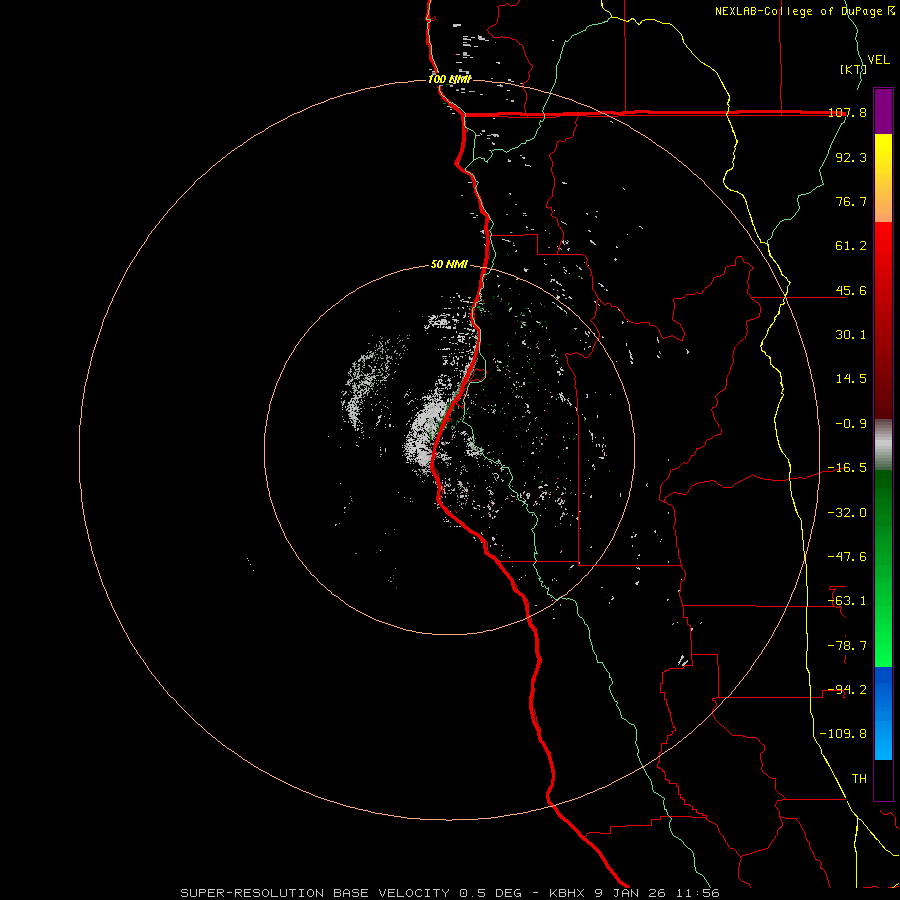Click the -109.8 scale value
This screenshot has height=900, width=900.
click(844, 734)
